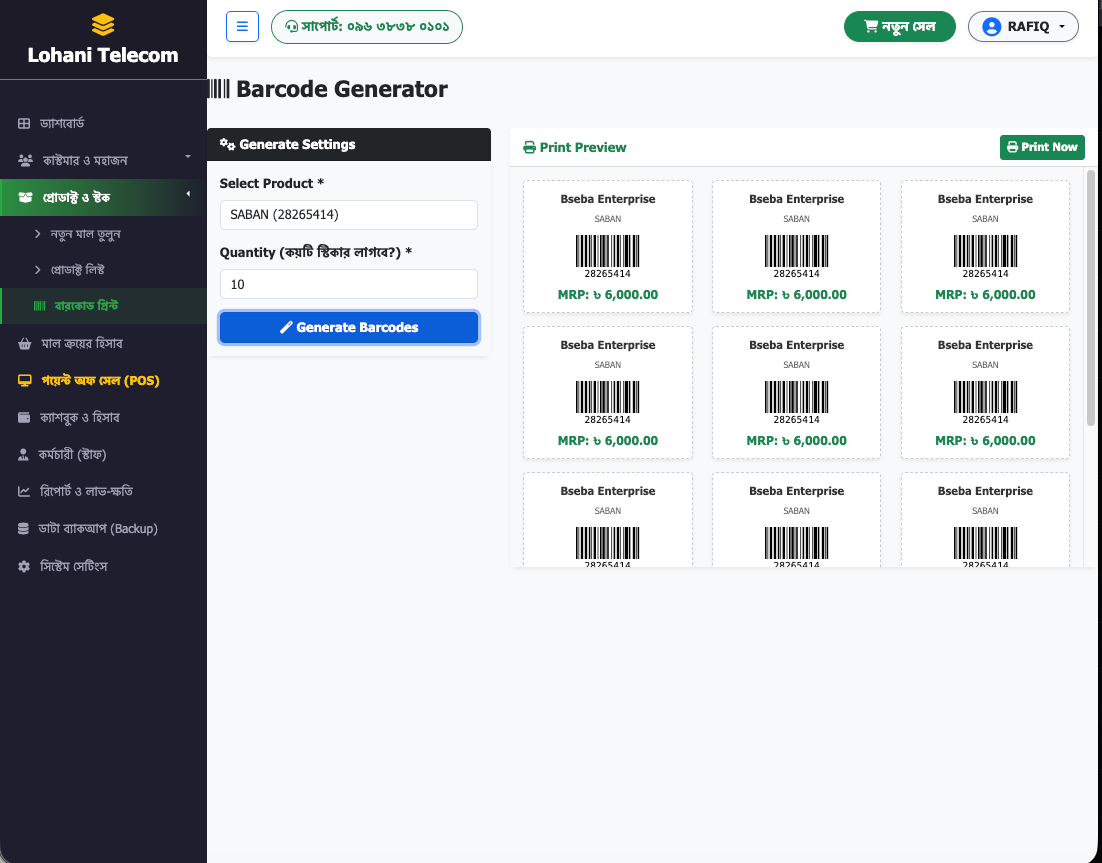Image resolution: width=1102 pixels, height=863 pixels.
Task: Click the Print Preview vertical scrollbar
Action: (1091, 298)
